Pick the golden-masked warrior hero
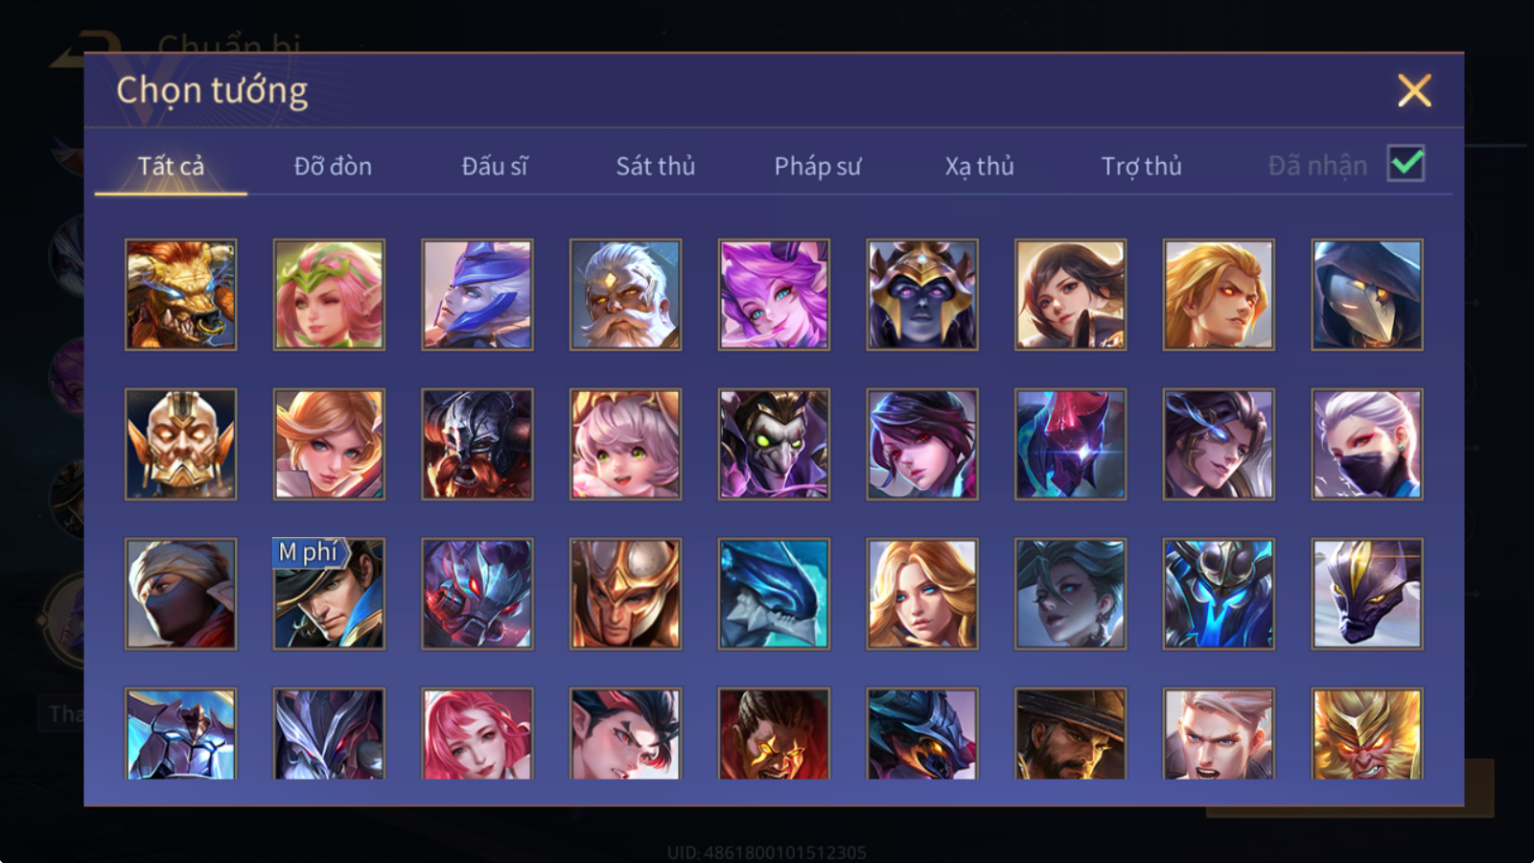This screenshot has width=1534, height=863. (181, 444)
